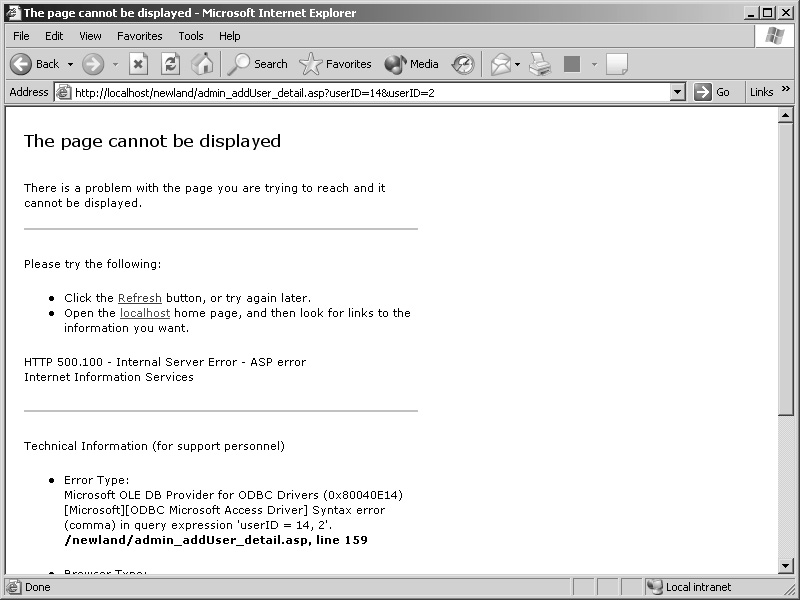Open the Help menu

(x=230, y=36)
